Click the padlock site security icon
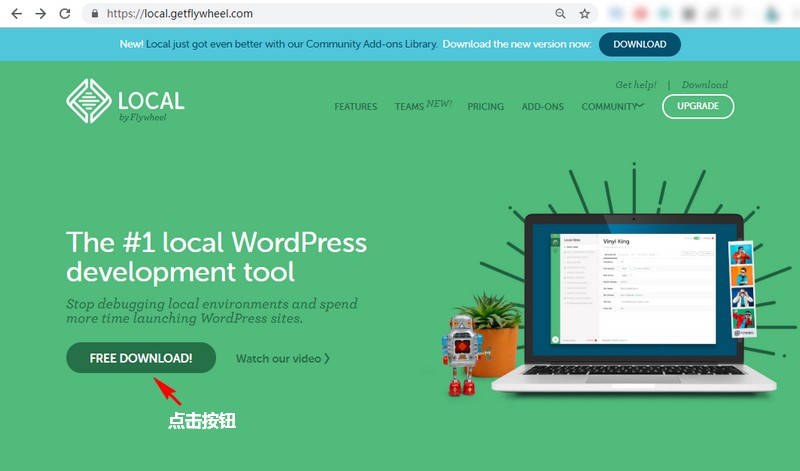Screen dimensions: 800x471 click(95, 14)
